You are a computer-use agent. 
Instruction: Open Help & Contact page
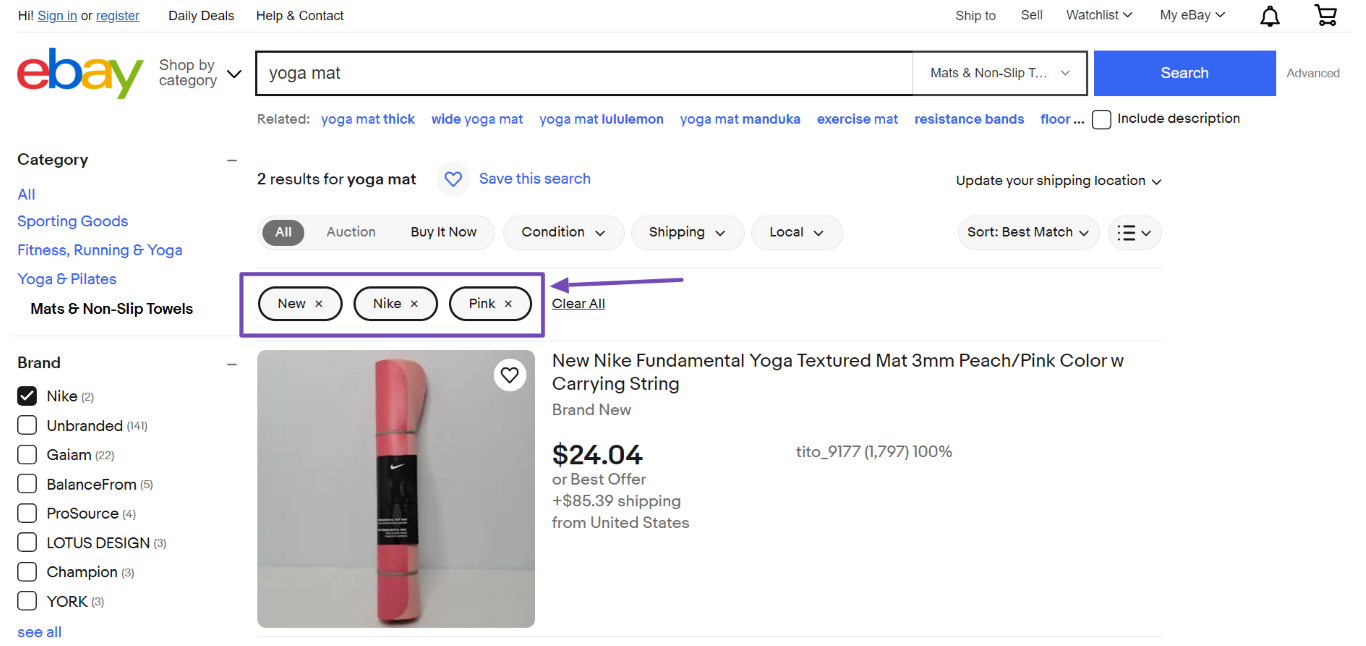point(300,16)
